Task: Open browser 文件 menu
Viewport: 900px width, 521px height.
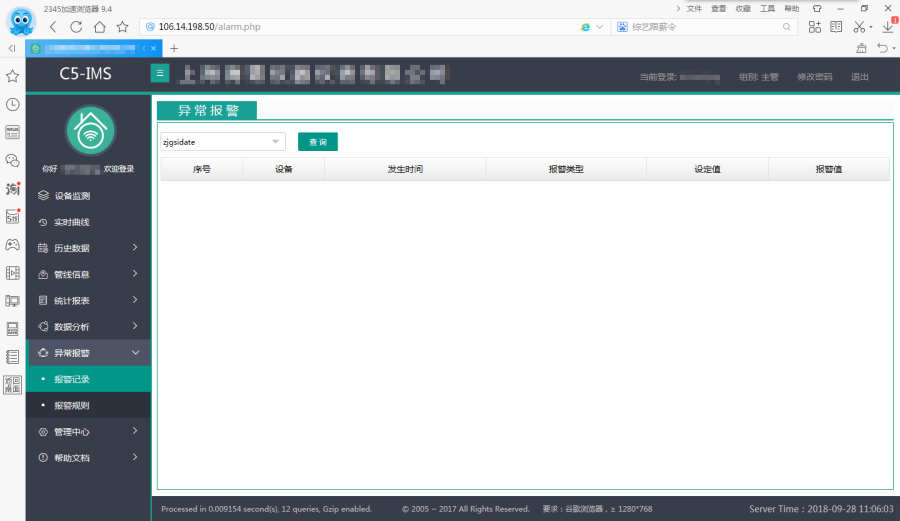Action: click(694, 9)
